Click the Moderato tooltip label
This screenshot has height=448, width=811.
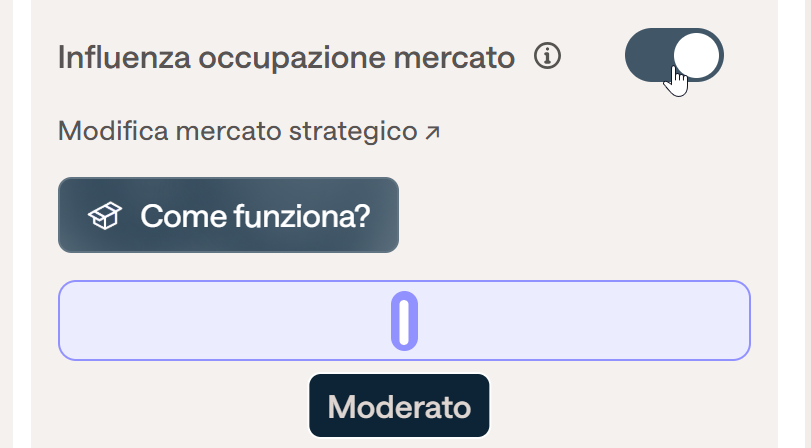(x=399, y=406)
